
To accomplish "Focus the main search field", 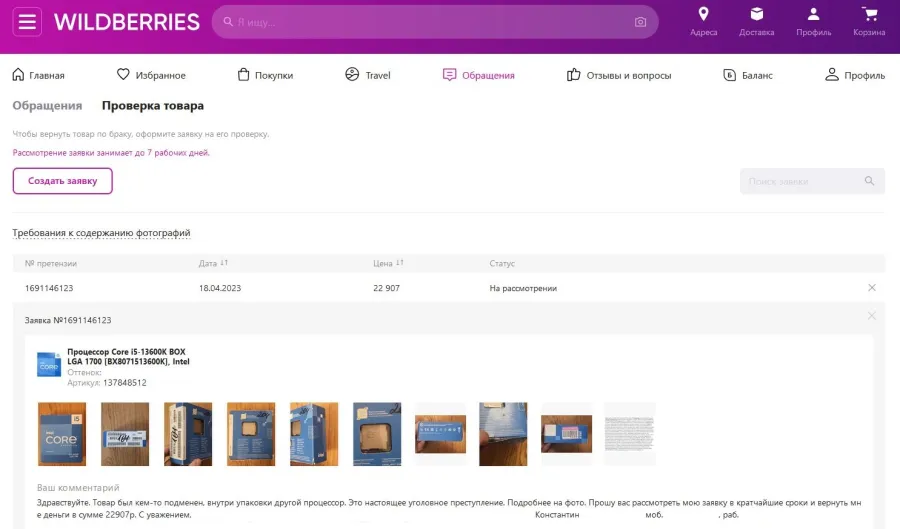I will pos(435,22).
